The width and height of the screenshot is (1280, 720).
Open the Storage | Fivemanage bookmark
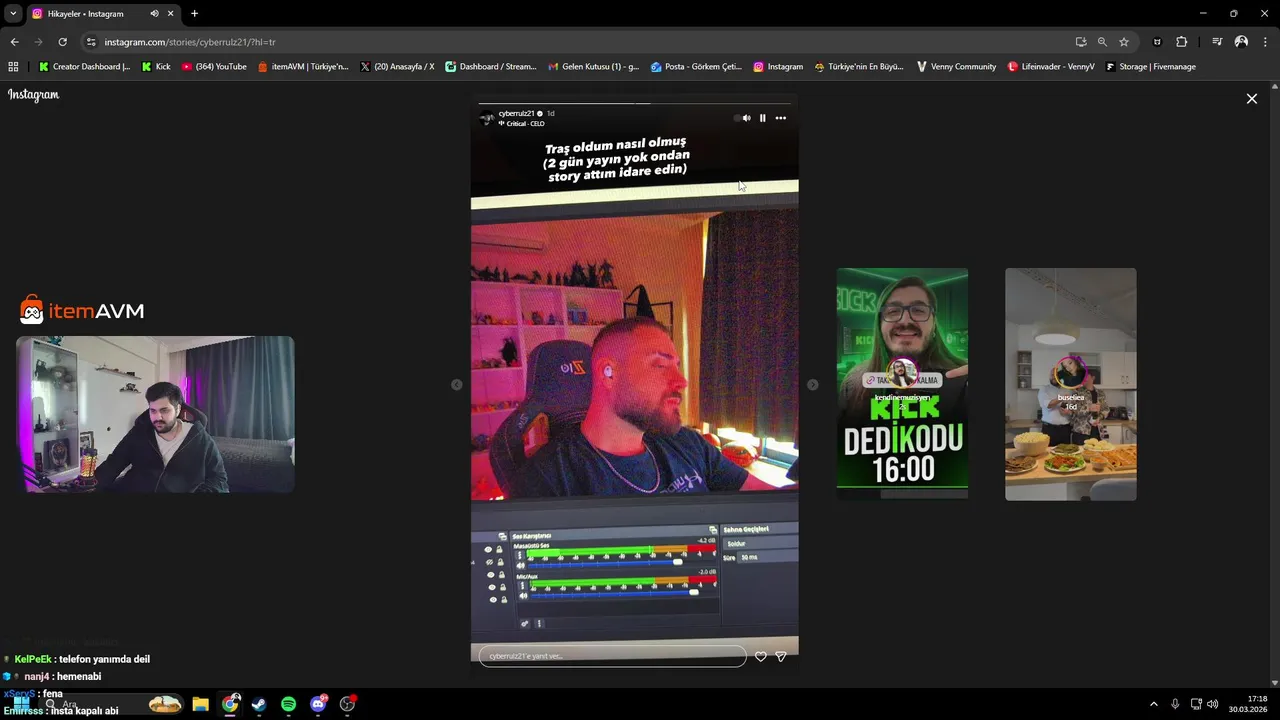(x=1150, y=67)
